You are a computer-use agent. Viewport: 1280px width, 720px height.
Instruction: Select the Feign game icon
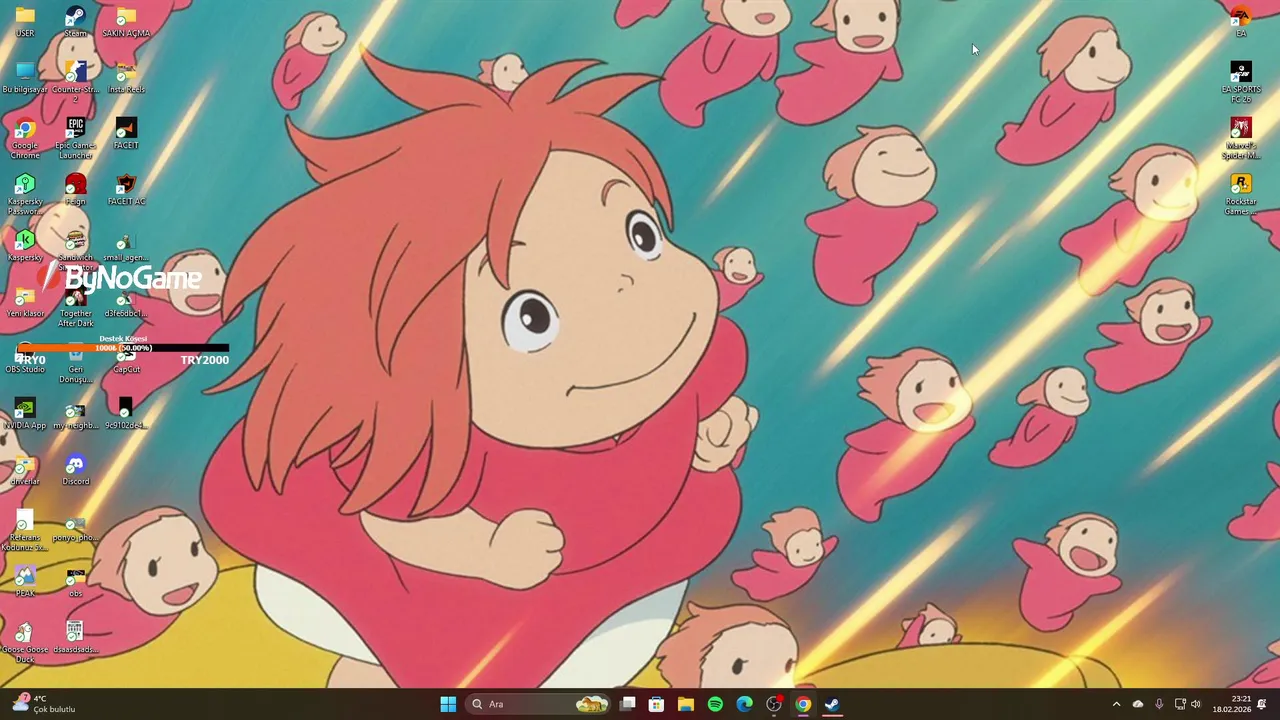pyautogui.click(x=75, y=190)
